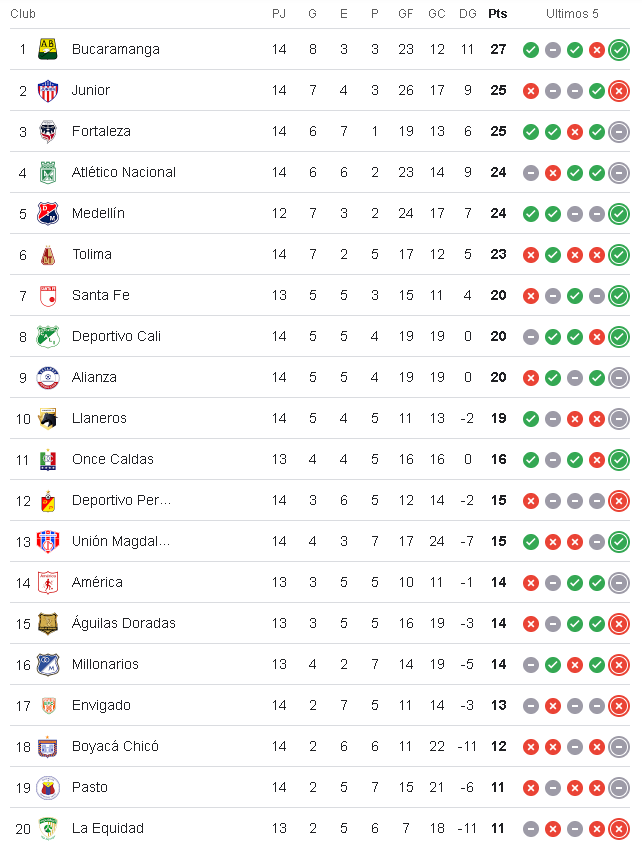Image resolution: width=642 pixels, height=851 pixels.
Task: Open the Santa Fe team link
Action: (101, 295)
